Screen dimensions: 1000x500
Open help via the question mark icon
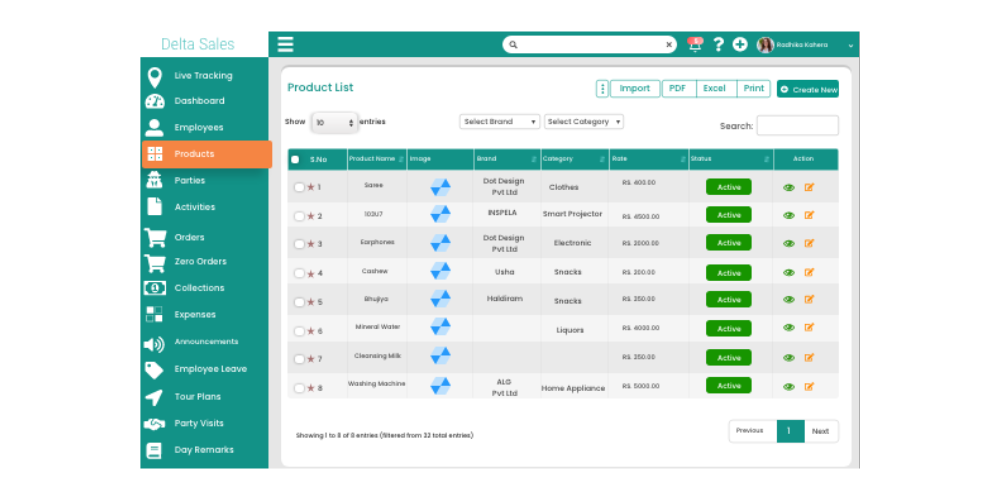[x=718, y=44]
